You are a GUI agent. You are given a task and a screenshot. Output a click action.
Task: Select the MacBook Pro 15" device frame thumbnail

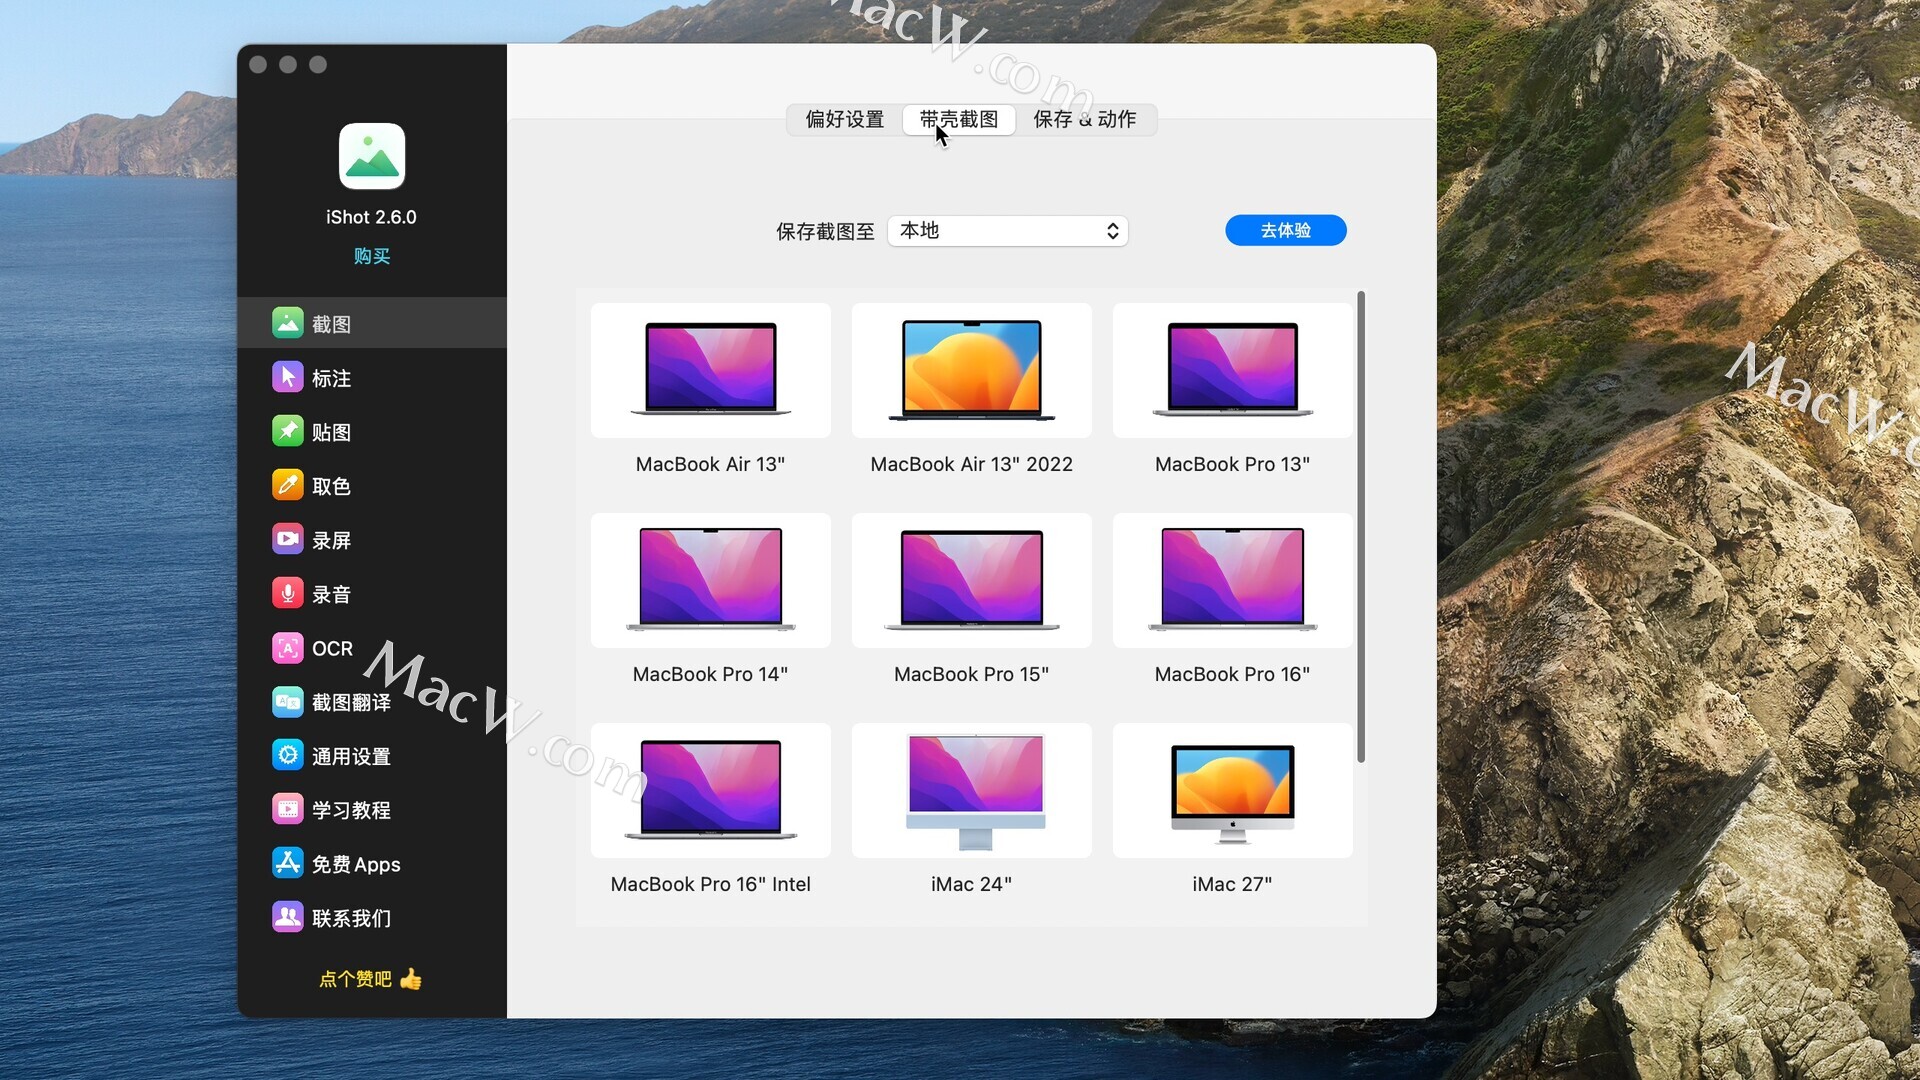point(972,580)
